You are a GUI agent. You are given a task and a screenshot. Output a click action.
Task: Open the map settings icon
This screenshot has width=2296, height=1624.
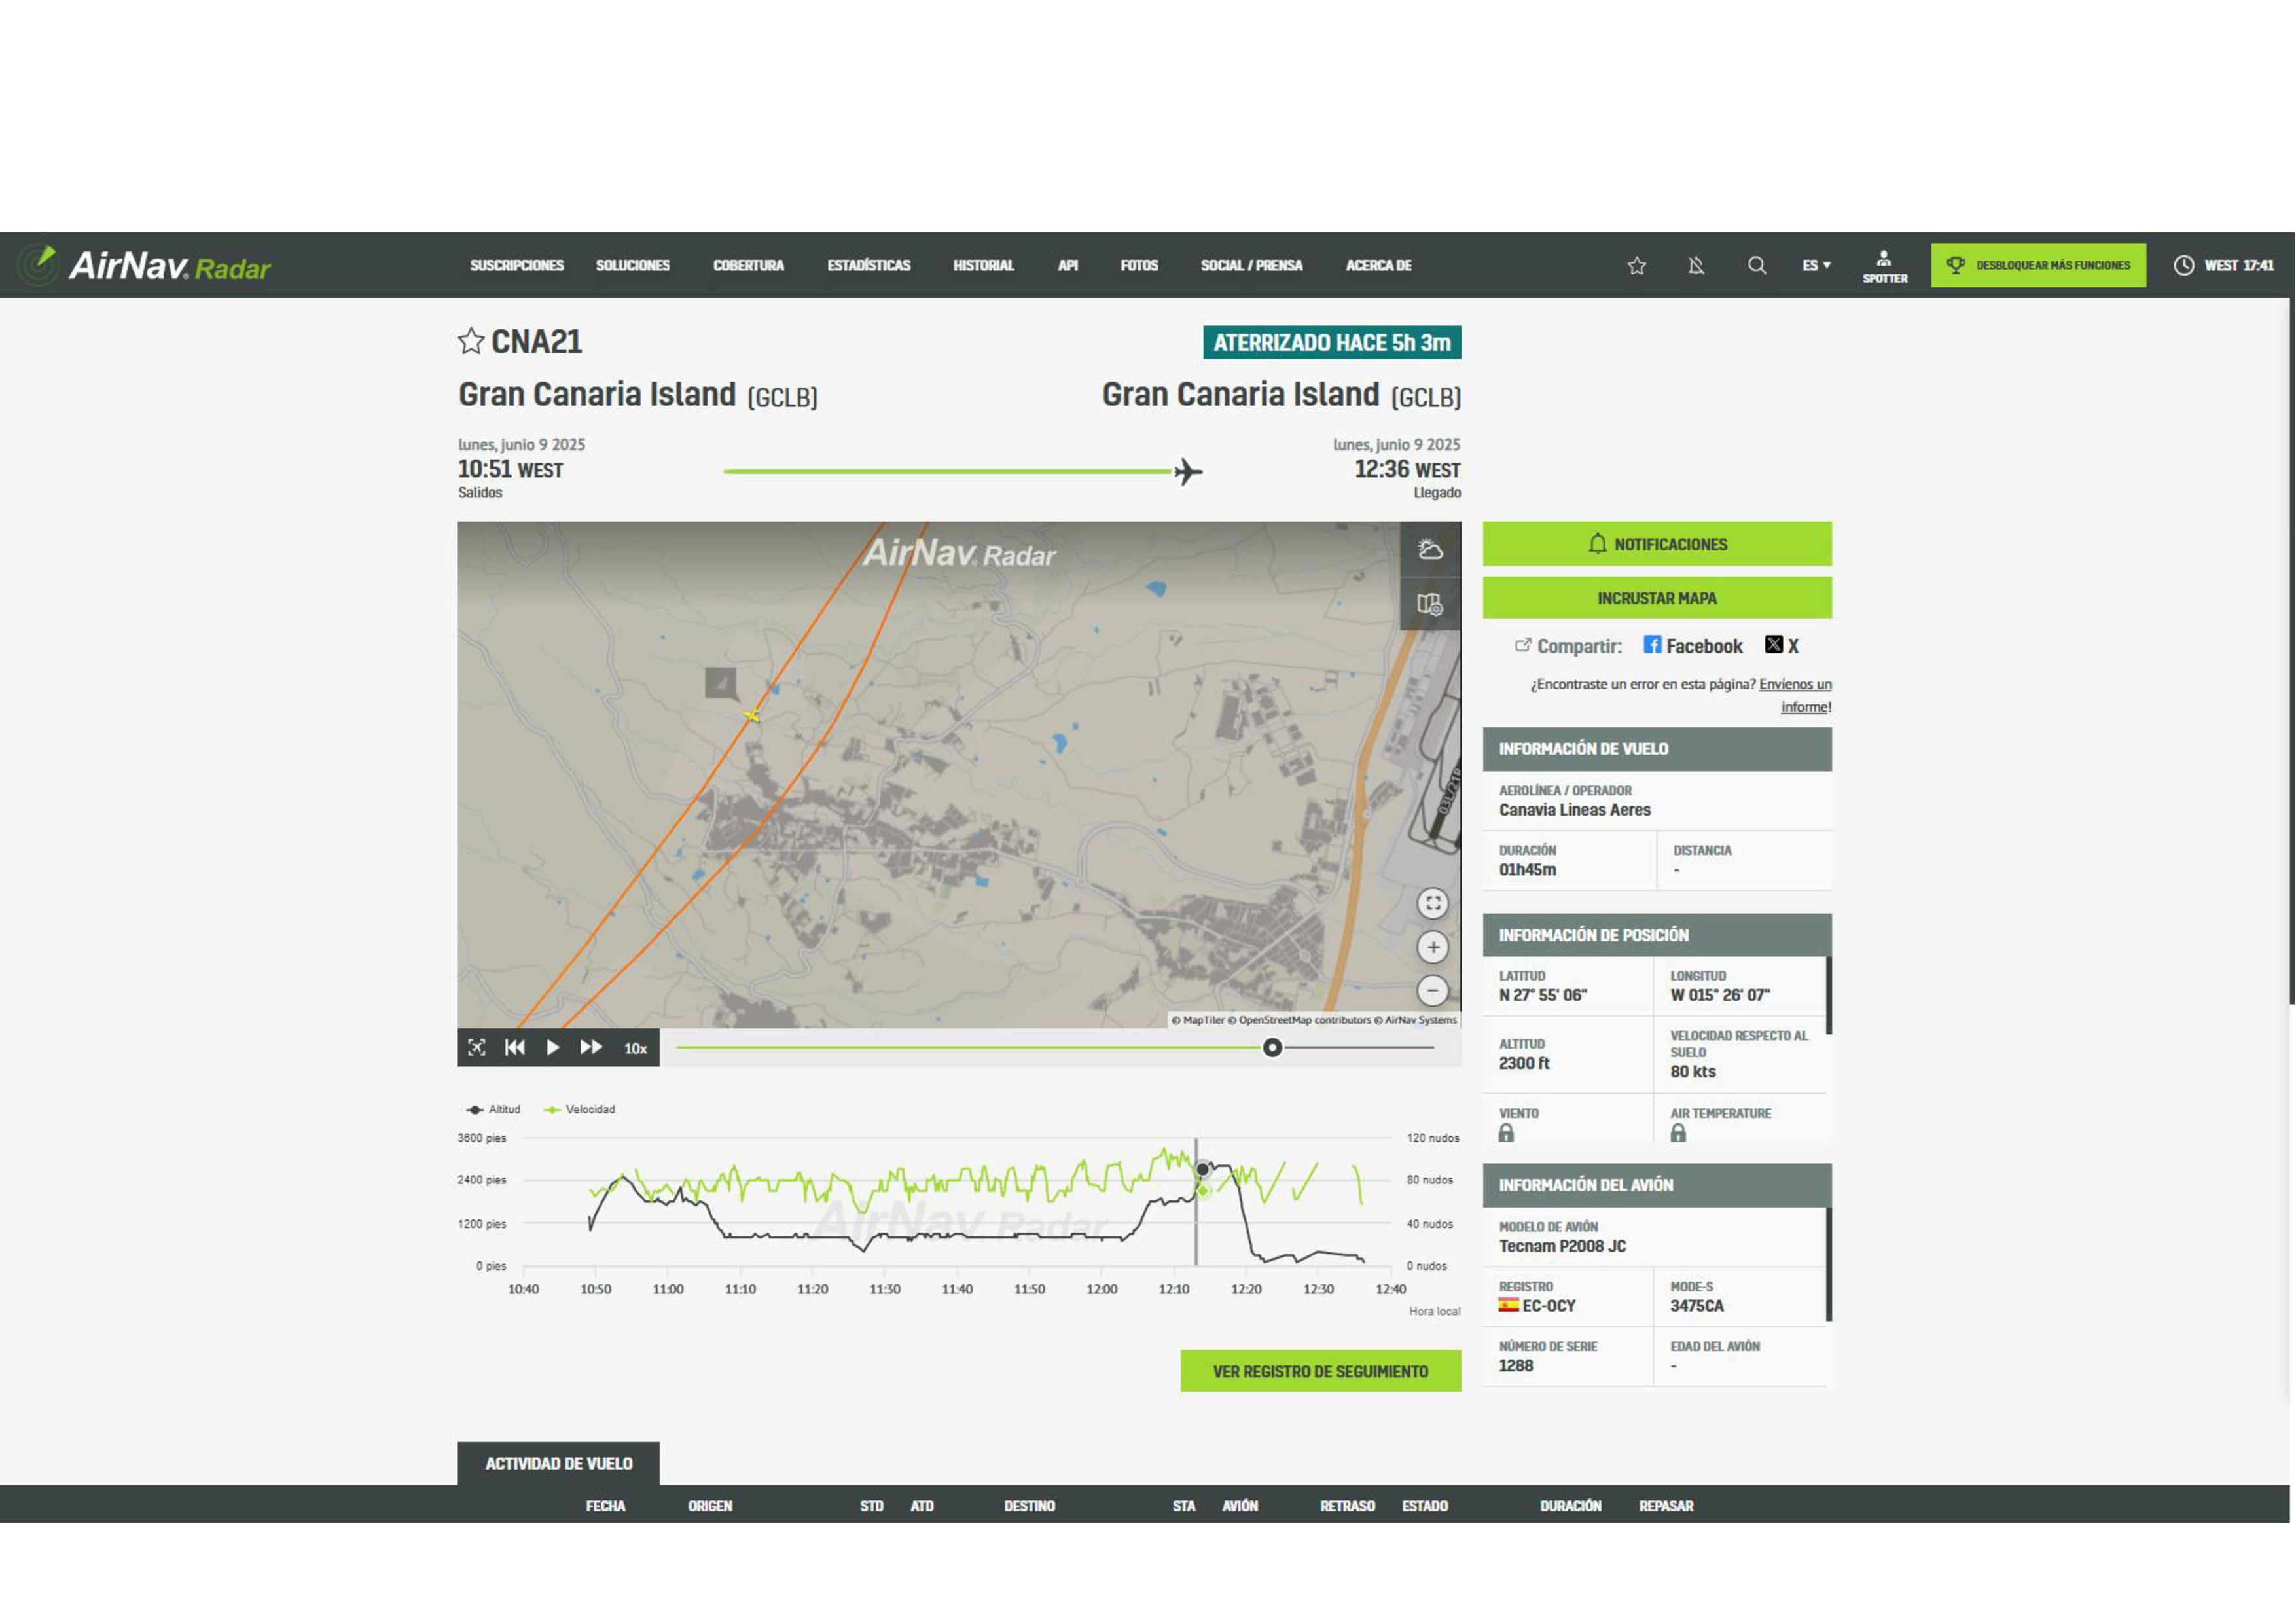coord(1430,604)
